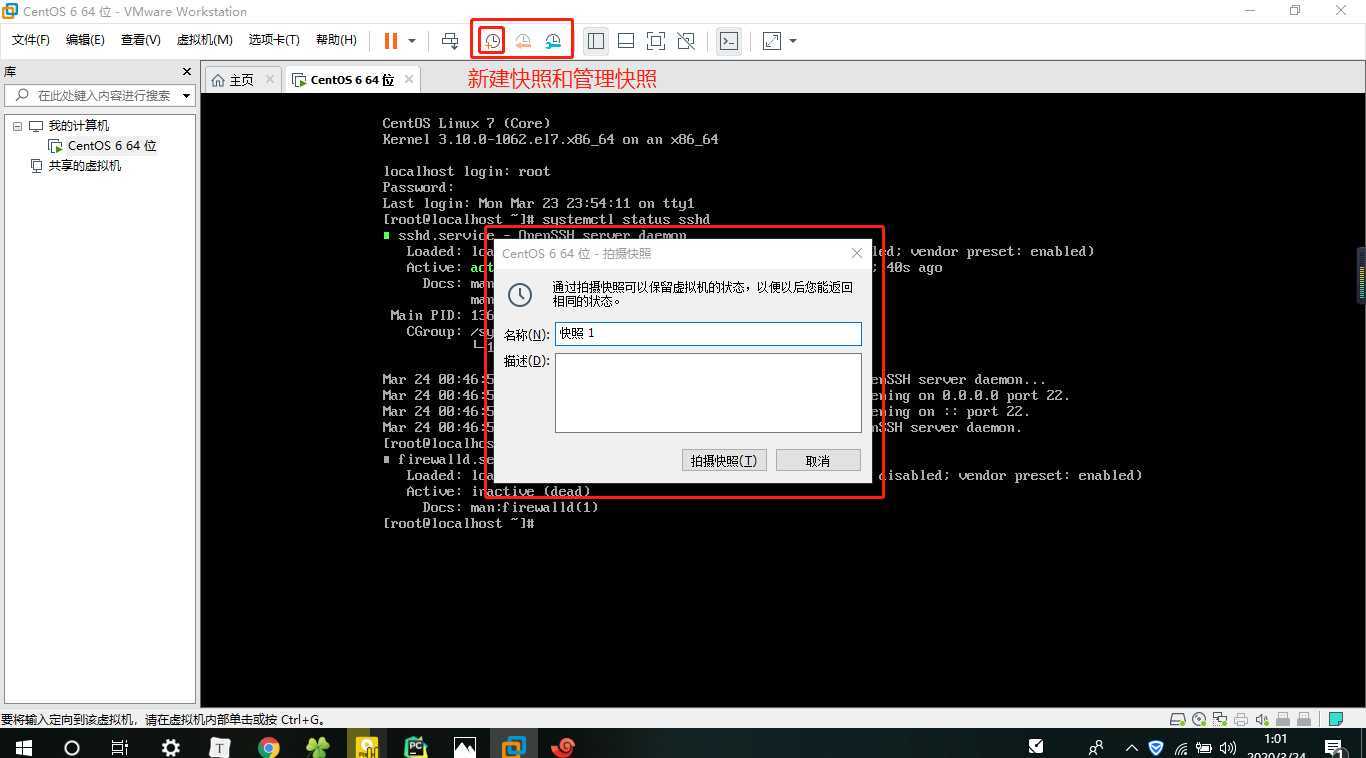
Task: Close the 拍摄快照 dialog with X
Action: (x=856, y=253)
